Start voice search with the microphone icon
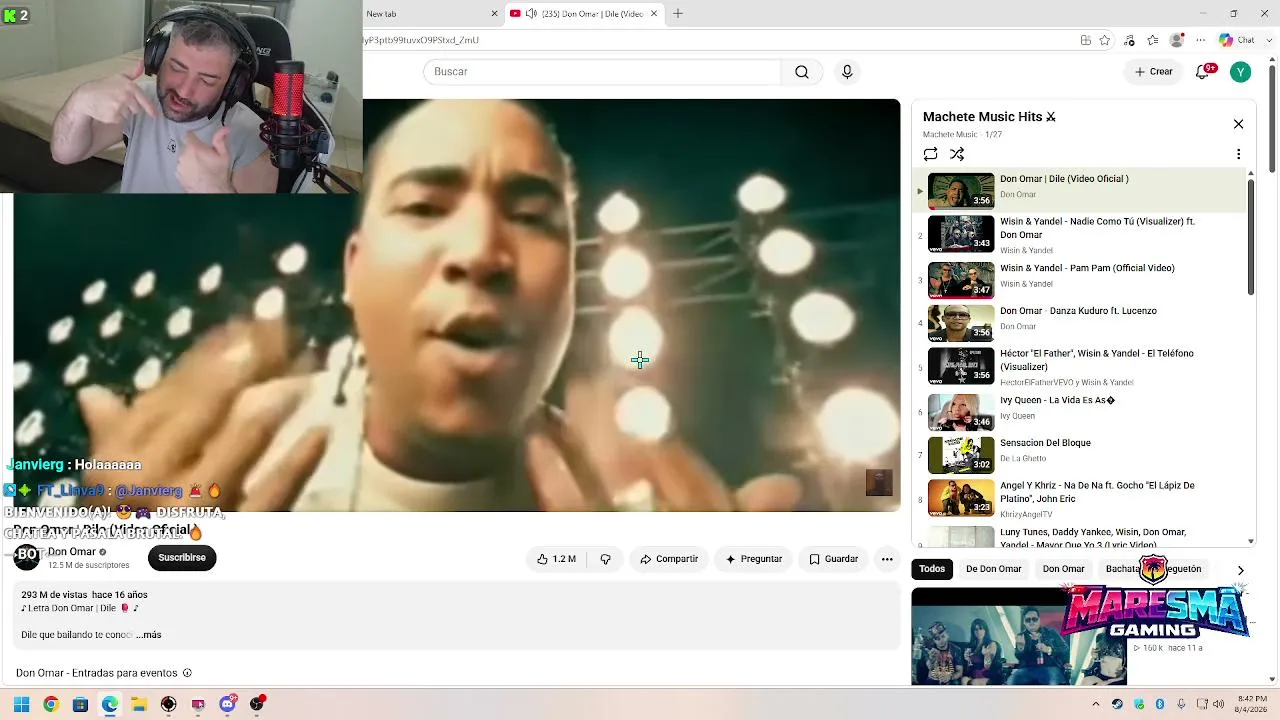This screenshot has height=720, width=1280. pos(847,72)
